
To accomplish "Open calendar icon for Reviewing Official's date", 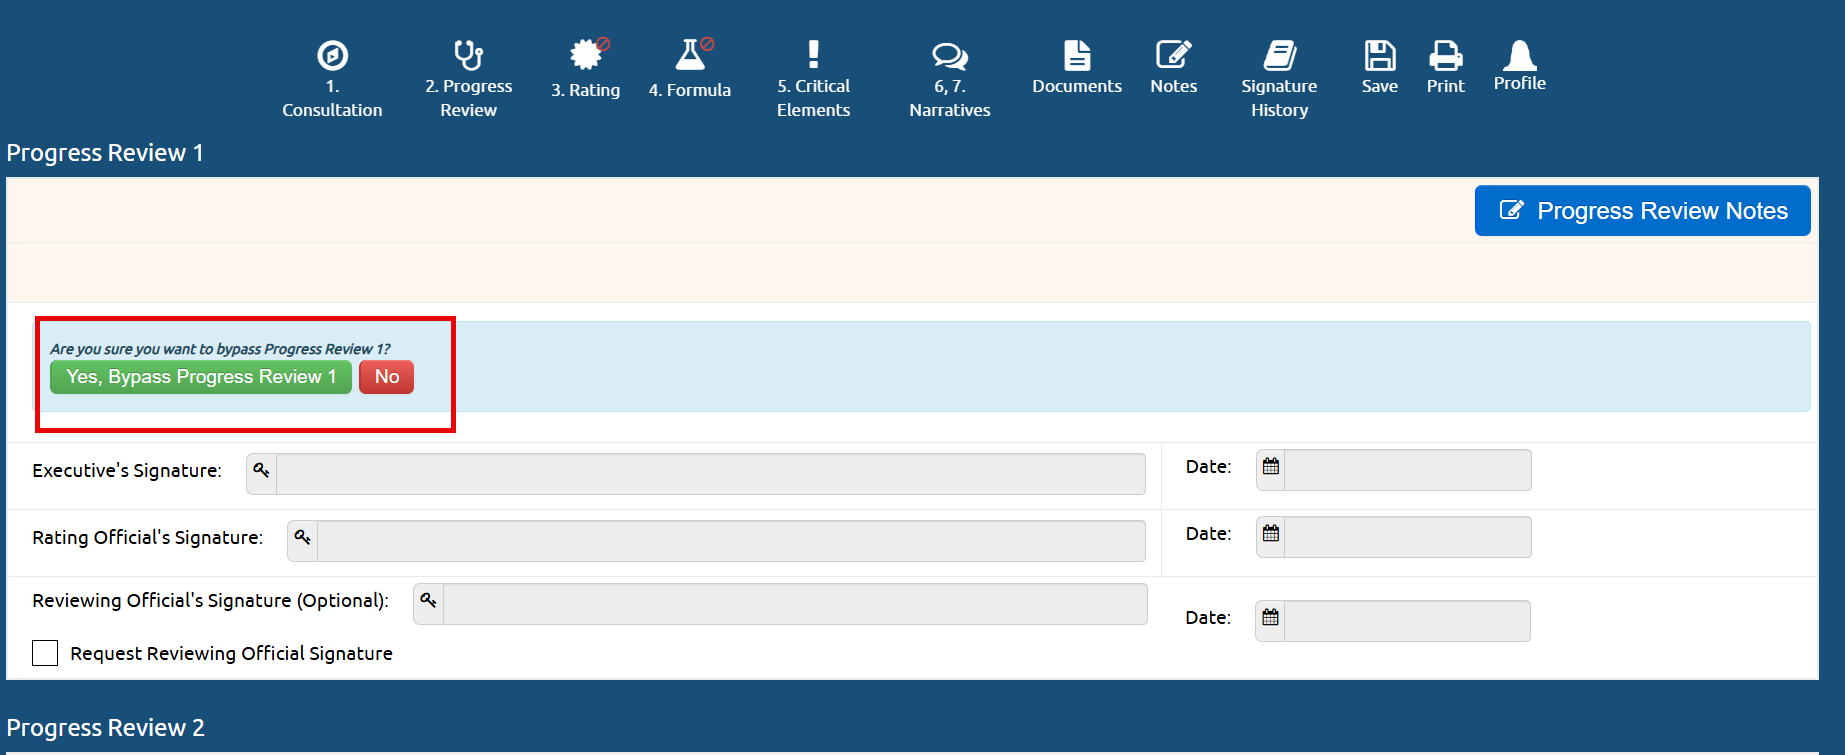I will 1270,617.
